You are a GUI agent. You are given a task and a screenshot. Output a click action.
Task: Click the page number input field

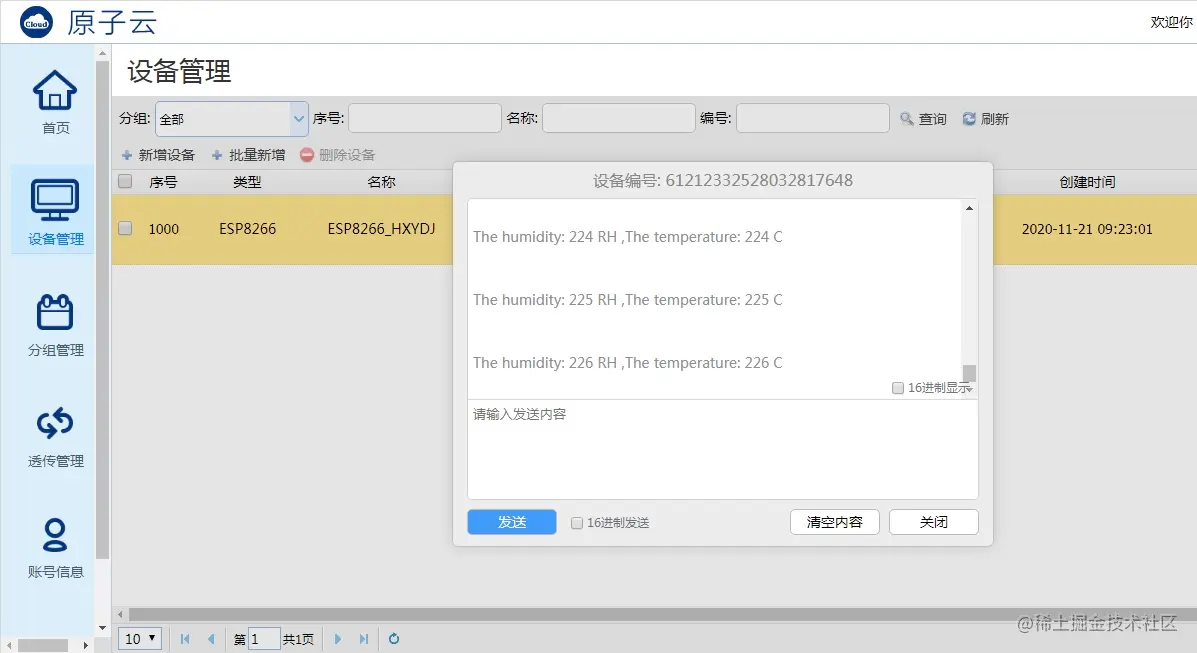(x=264, y=639)
